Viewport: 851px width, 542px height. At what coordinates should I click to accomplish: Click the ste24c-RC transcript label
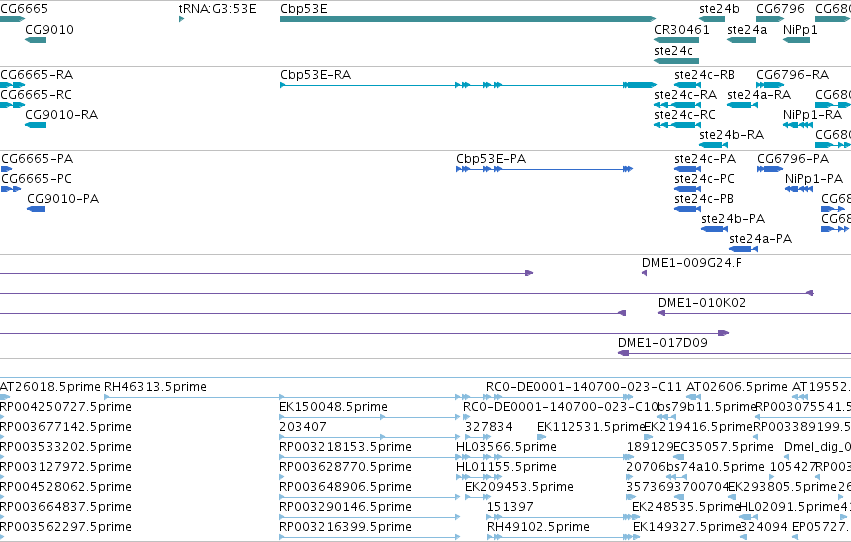(x=685, y=114)
